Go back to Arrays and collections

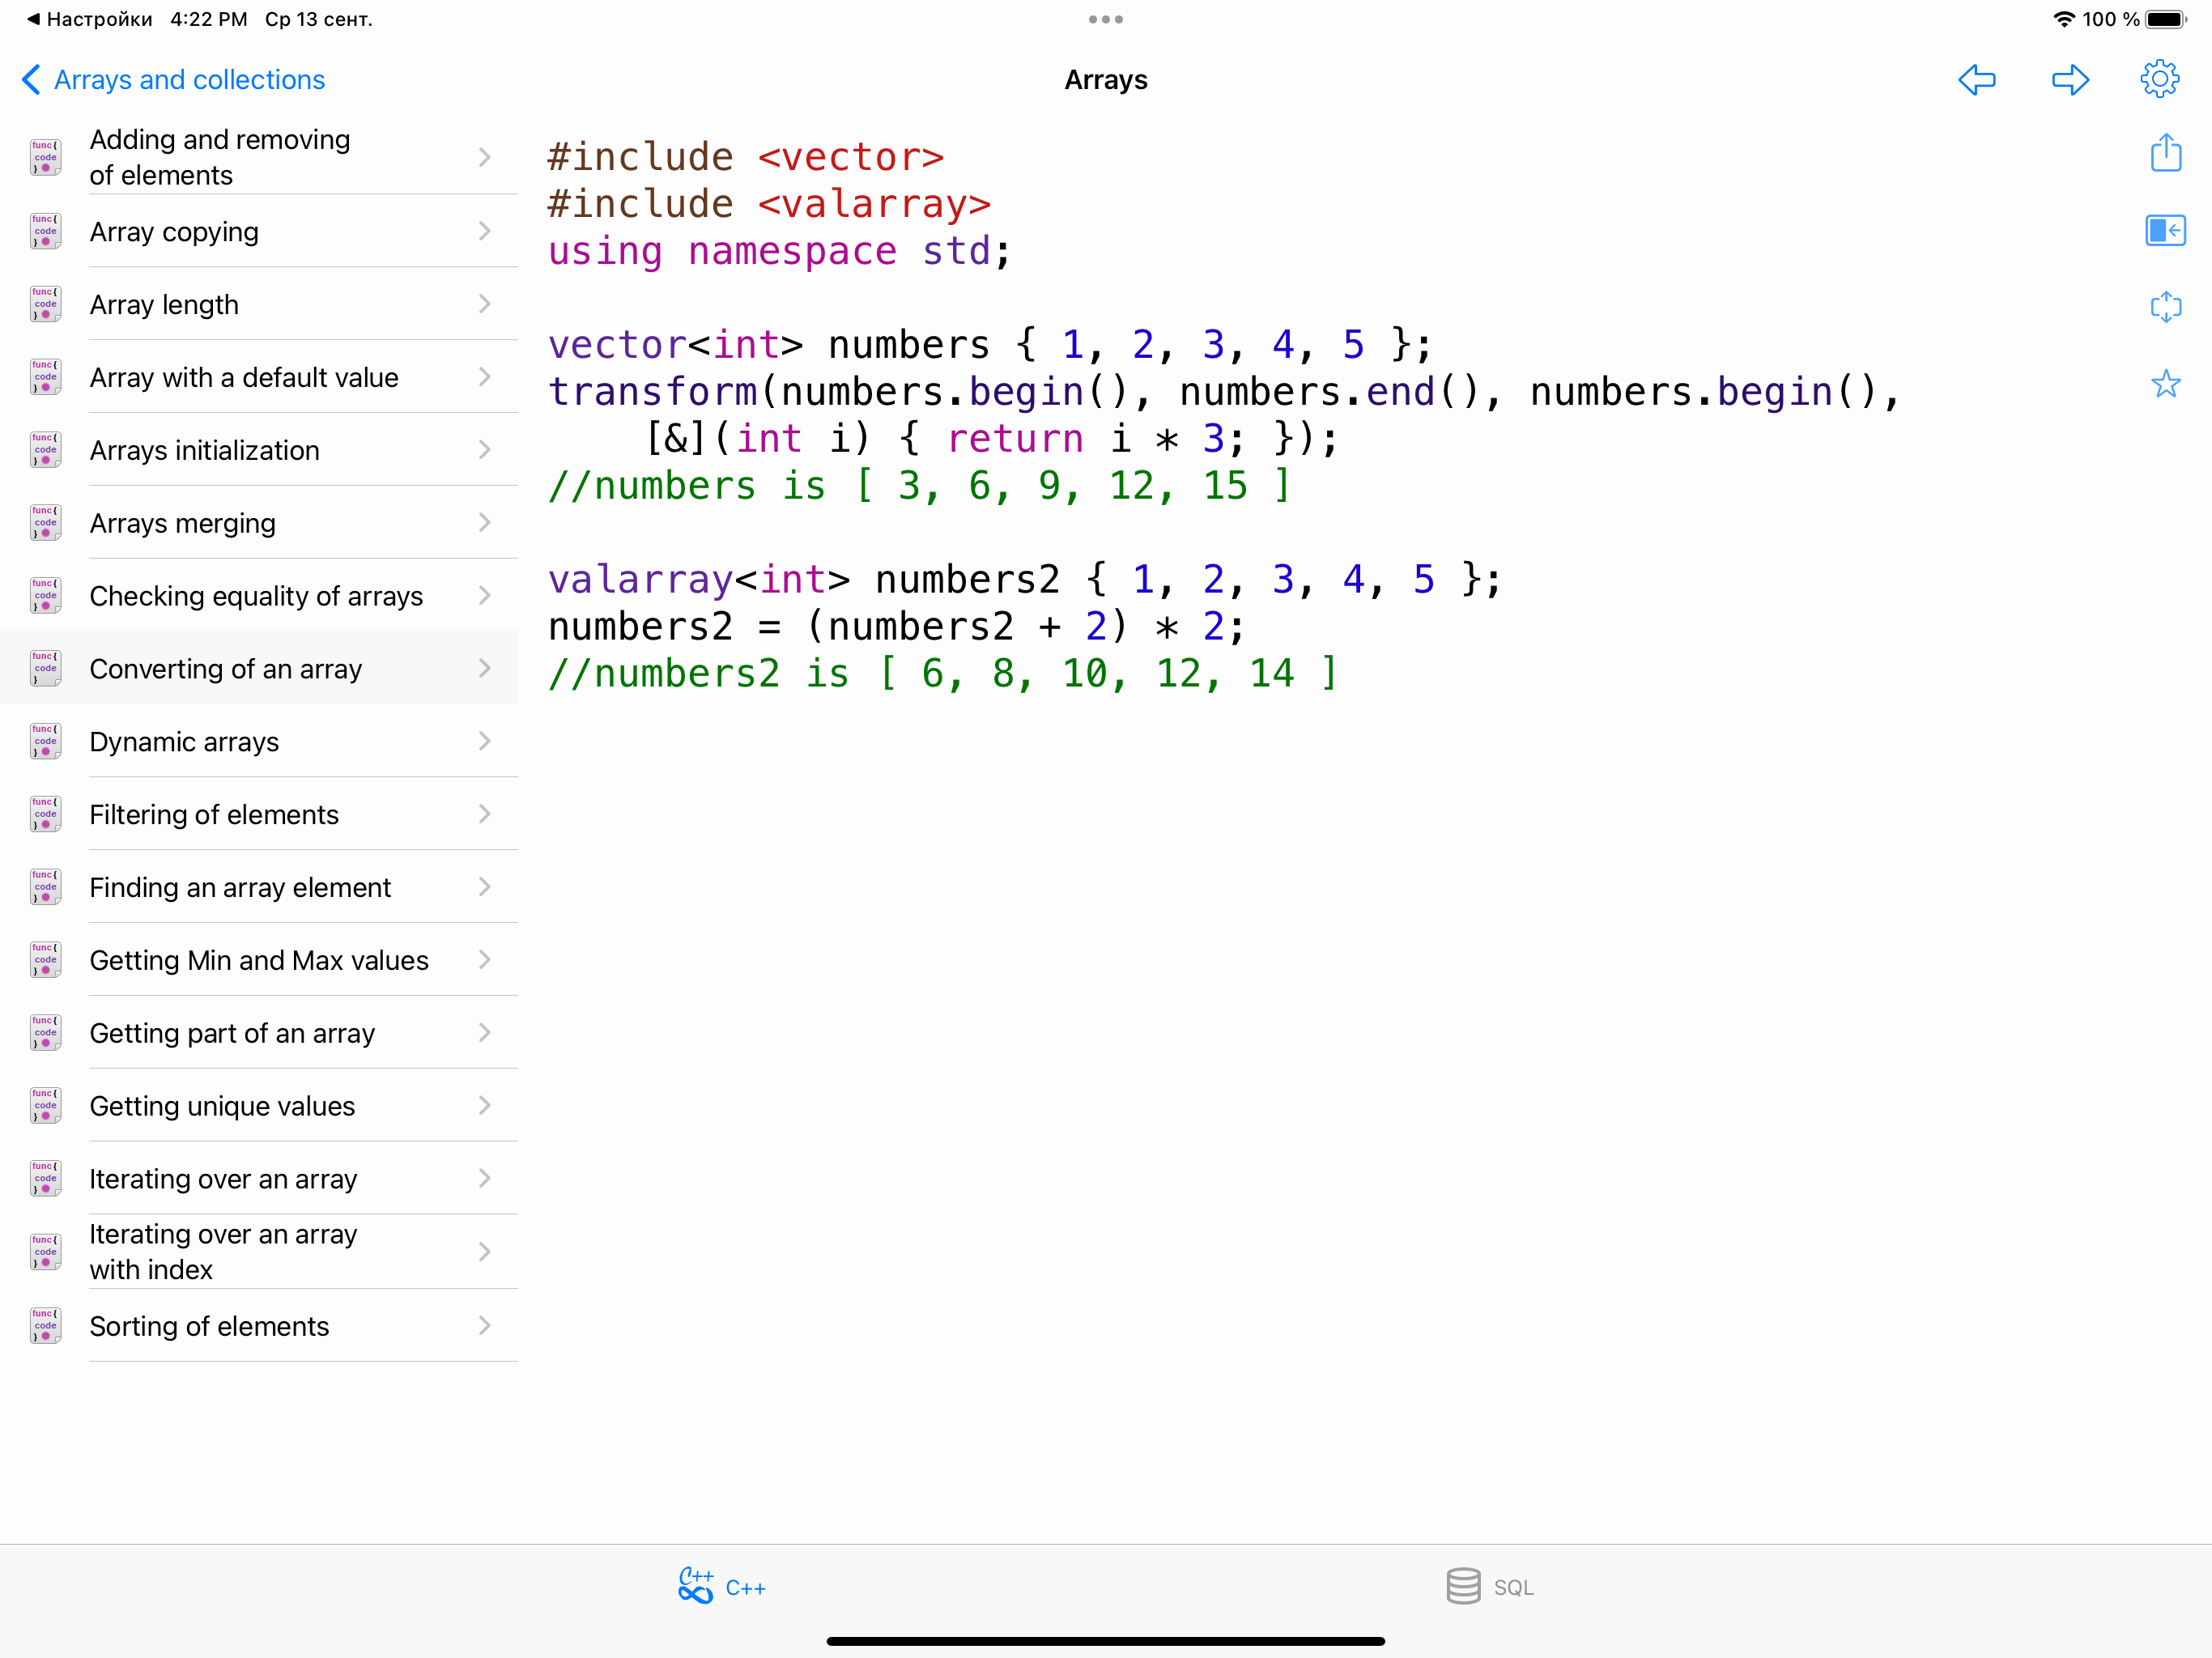click(x=174, y=80)
